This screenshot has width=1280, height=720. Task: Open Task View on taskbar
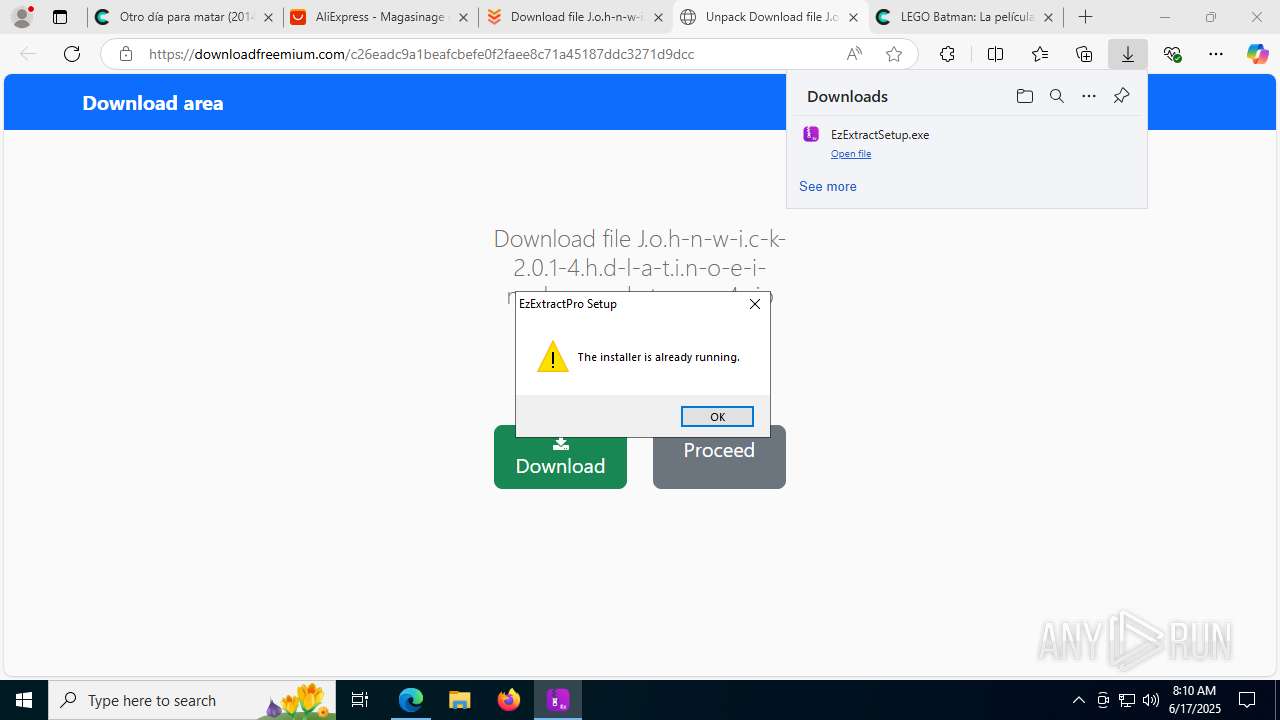[360, 700]
